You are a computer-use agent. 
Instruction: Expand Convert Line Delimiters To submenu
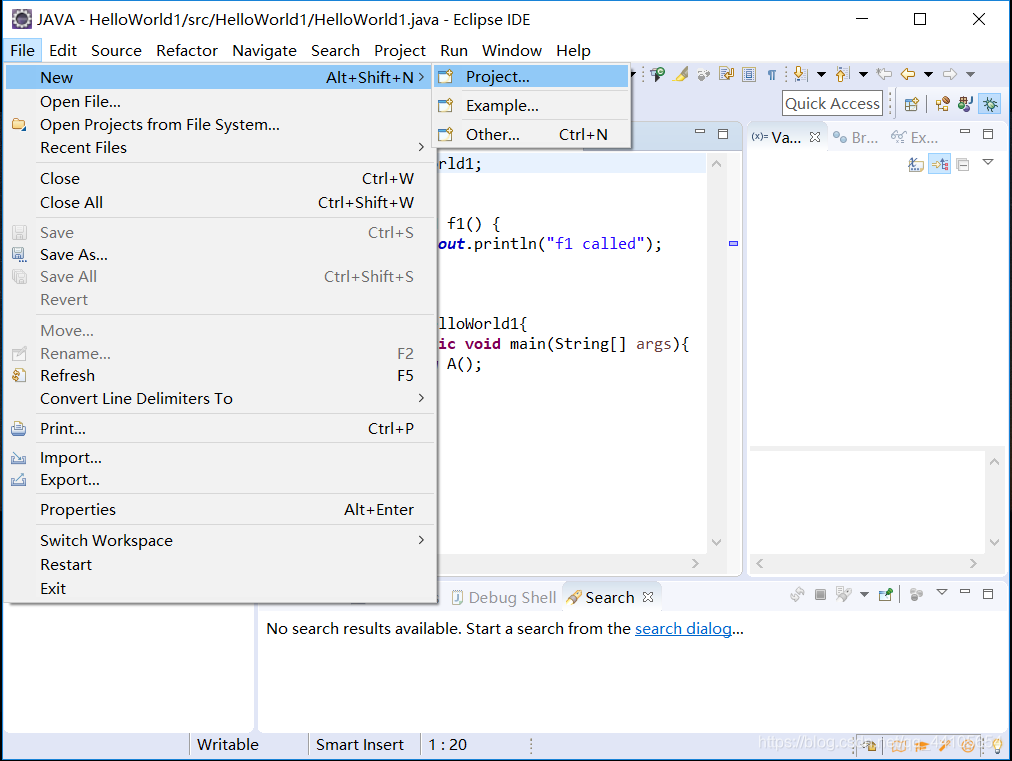point(220,399)
